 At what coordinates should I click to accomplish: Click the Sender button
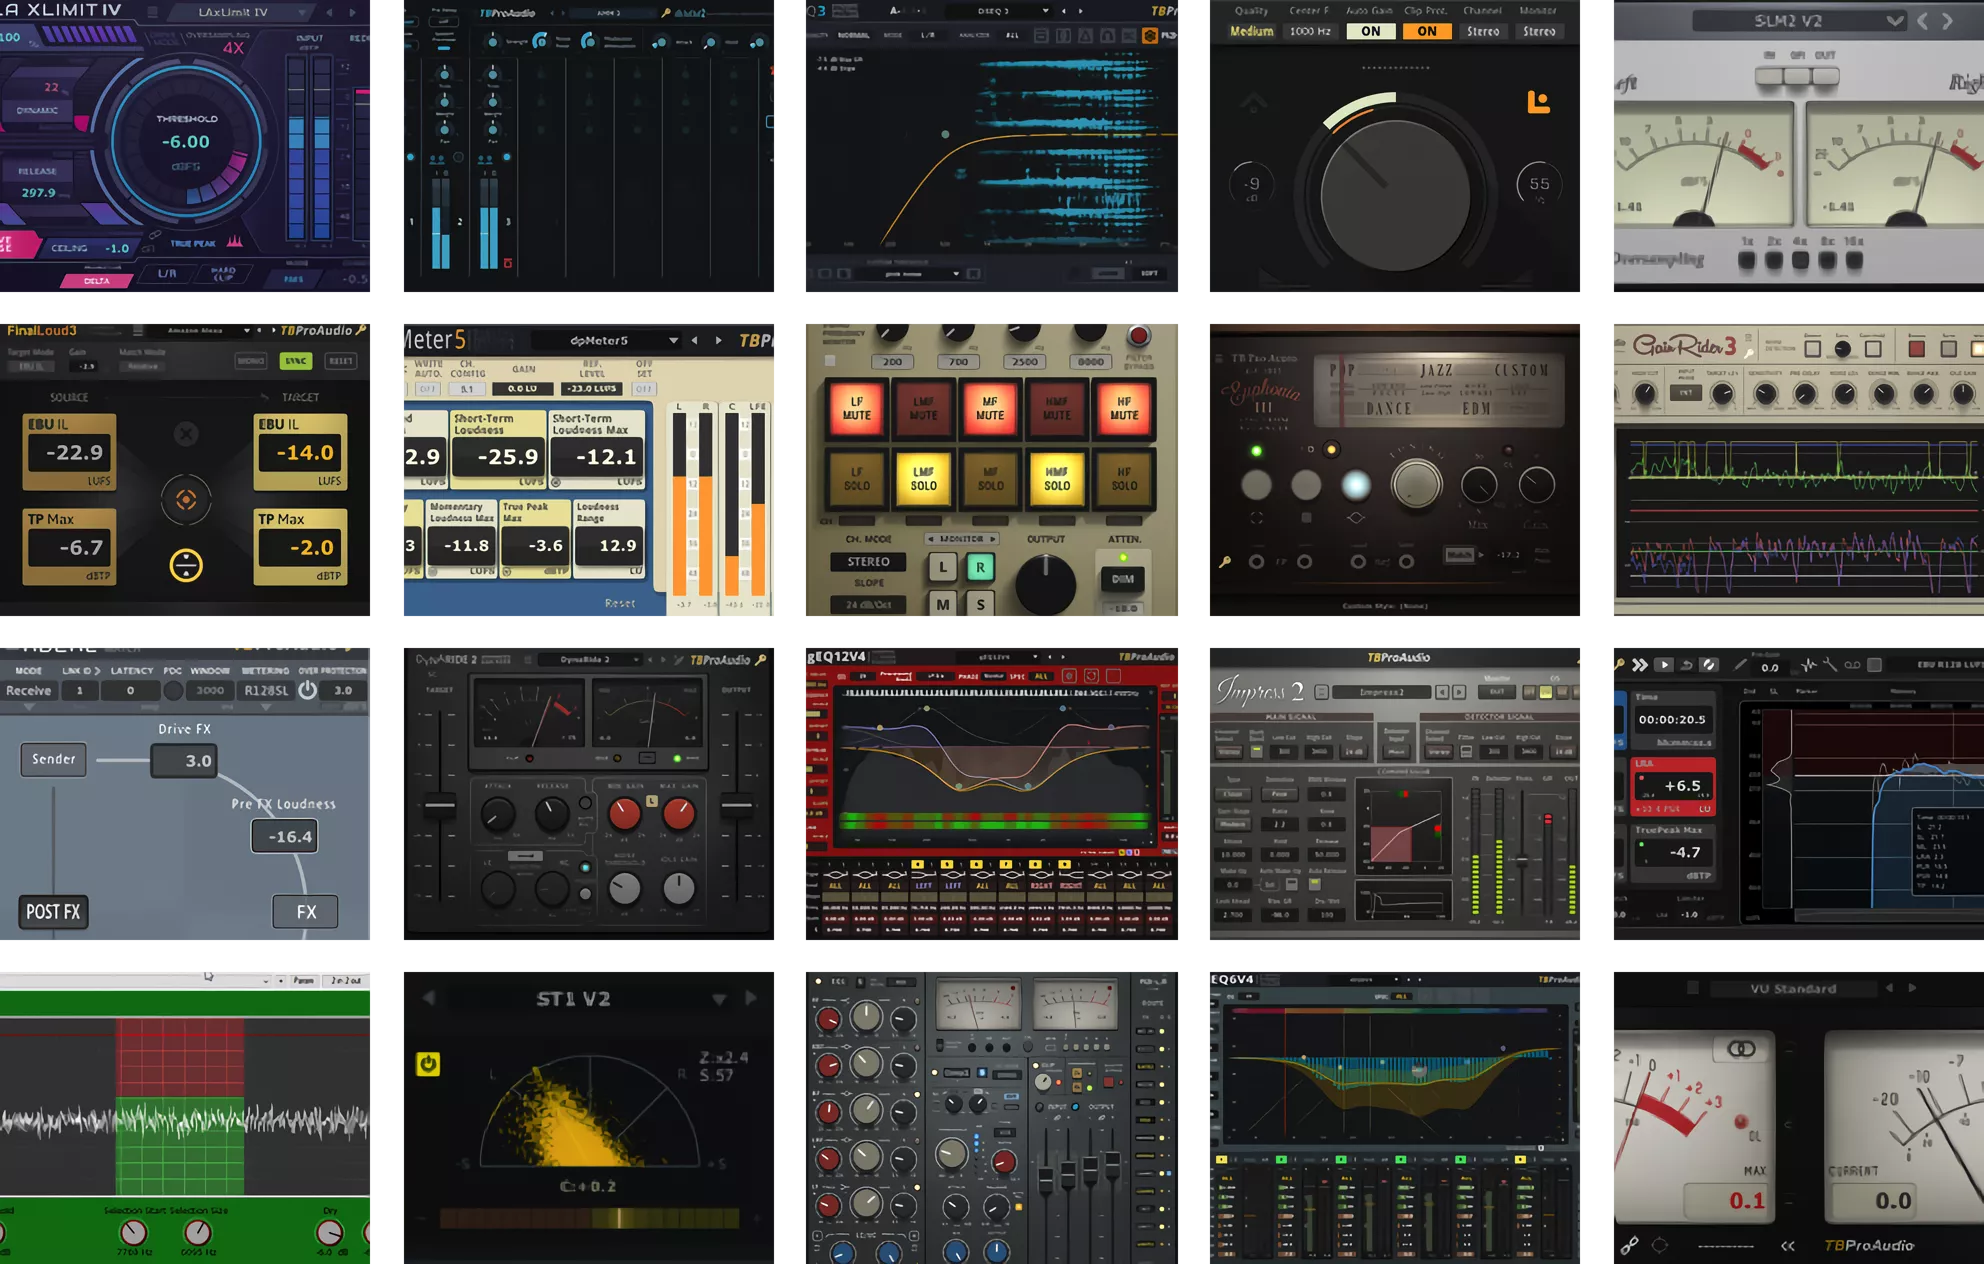(53, 759)
